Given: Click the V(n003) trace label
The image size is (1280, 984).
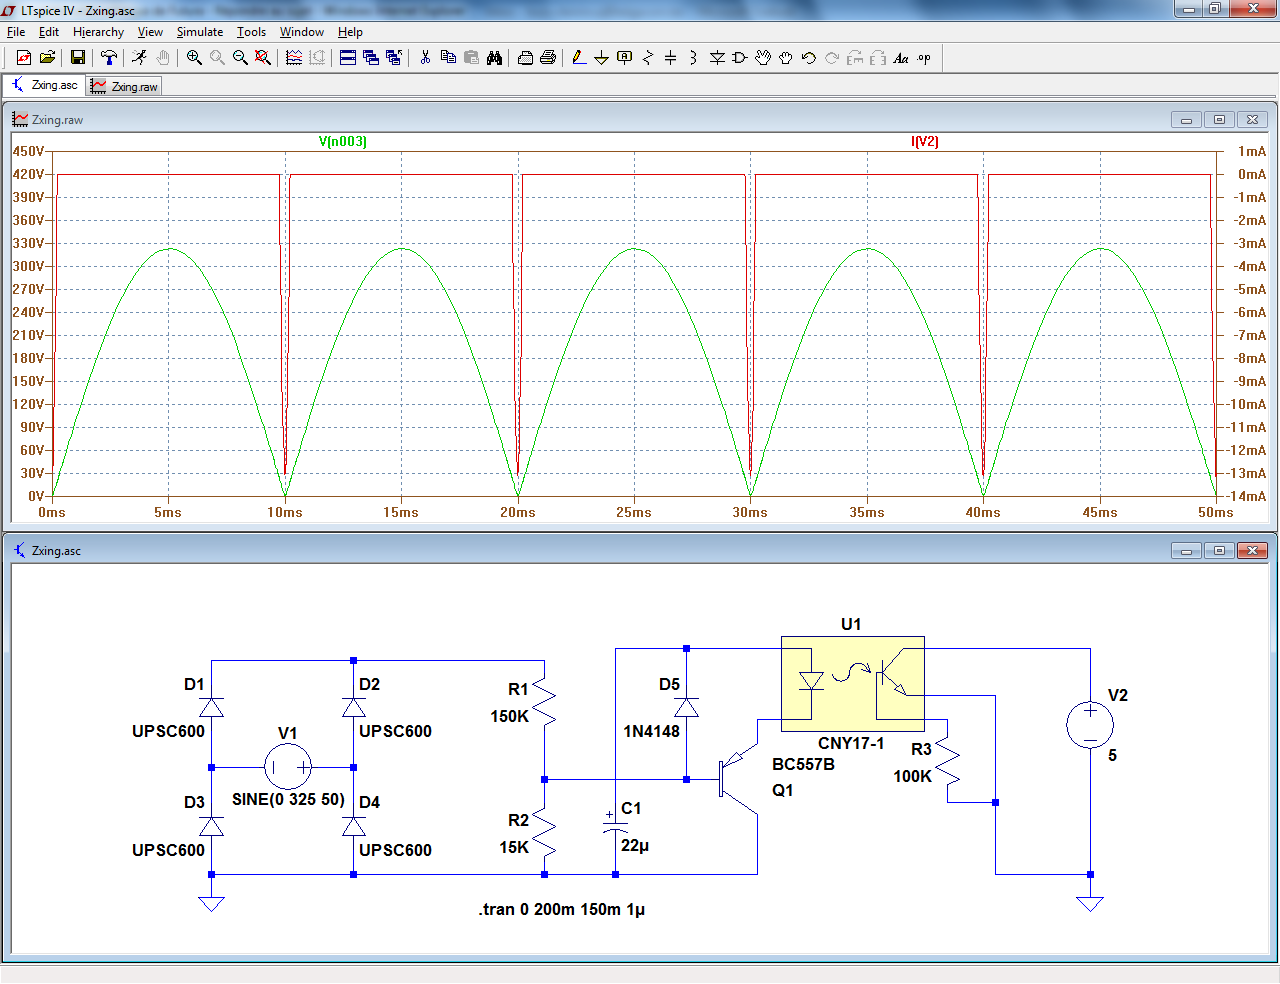Looking at the screenshot, I should 342,141.
